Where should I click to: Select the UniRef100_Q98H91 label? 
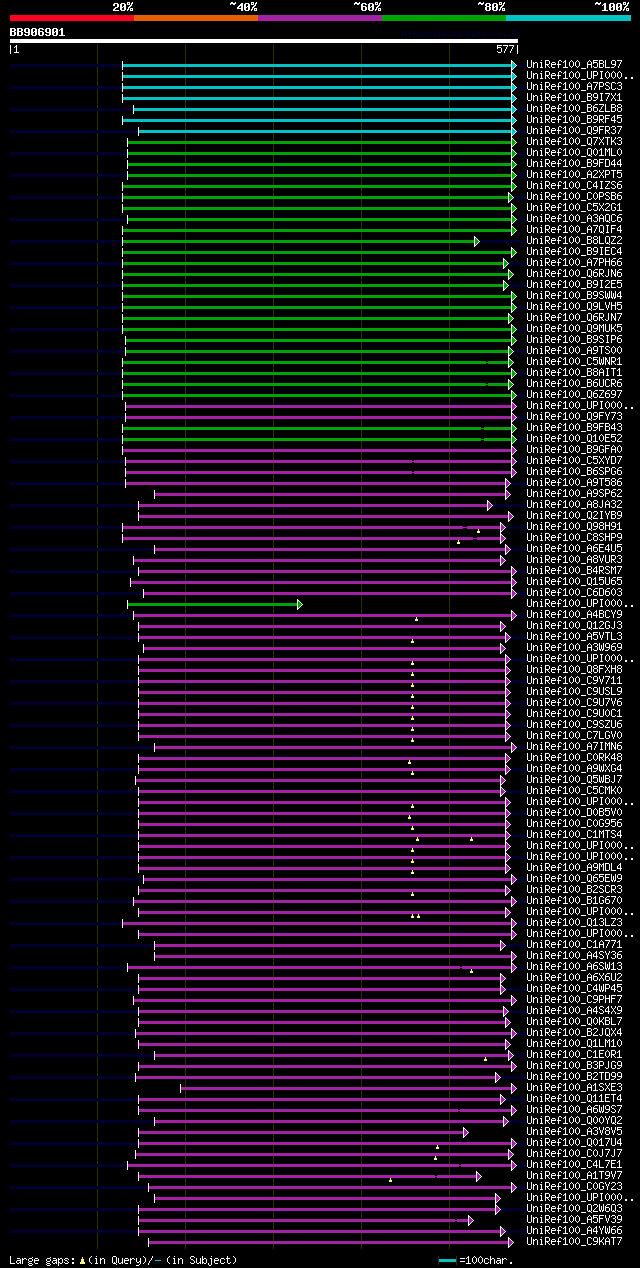click(x=574, y=527)
